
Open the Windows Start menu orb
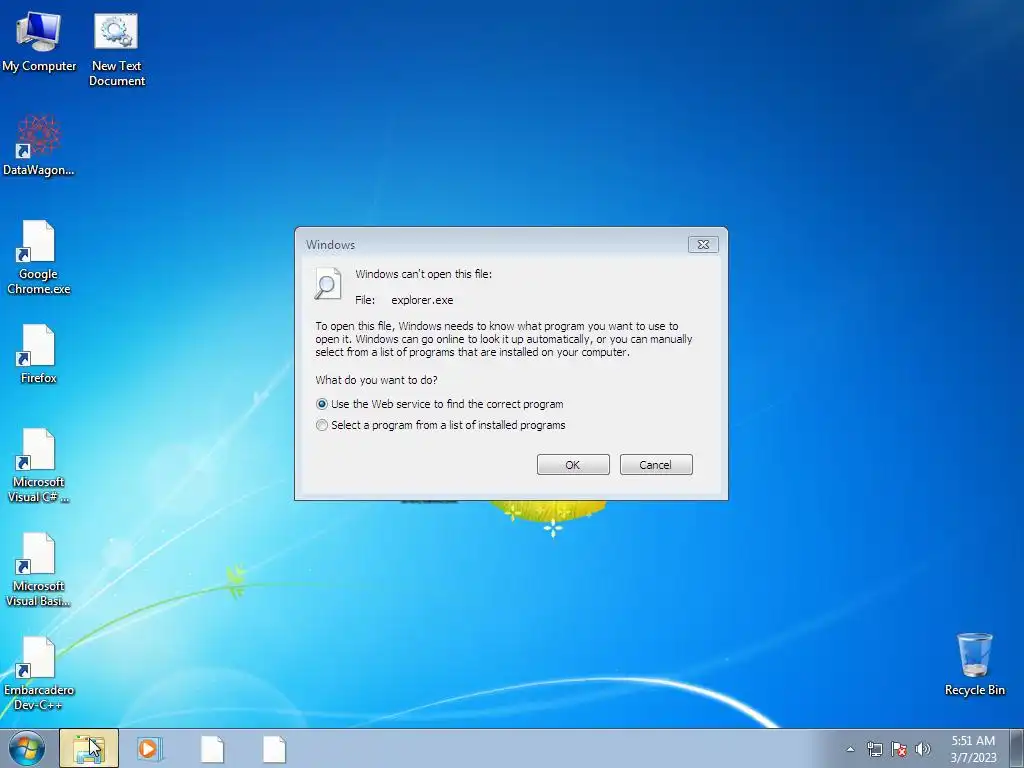pyautogui.click(x=27, y=748)
